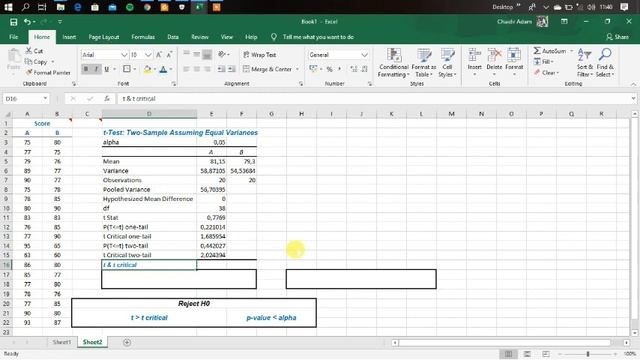The image size is (640, 360).
Task: Open the File tab
Action: [x=13, y=37]
